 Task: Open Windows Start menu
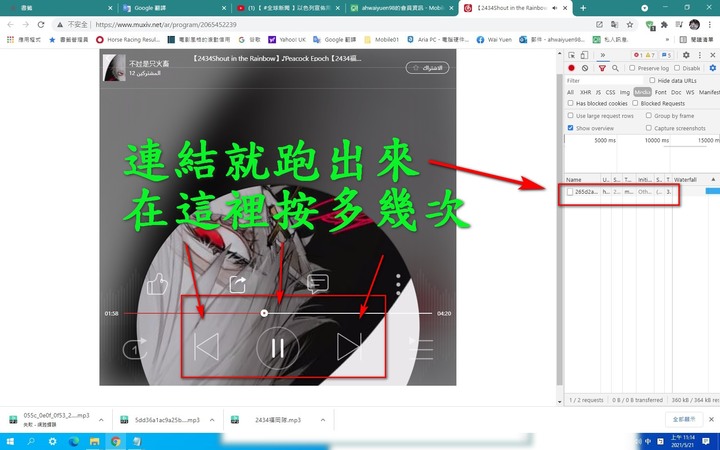pyautogui.click(x=10, y=442)
